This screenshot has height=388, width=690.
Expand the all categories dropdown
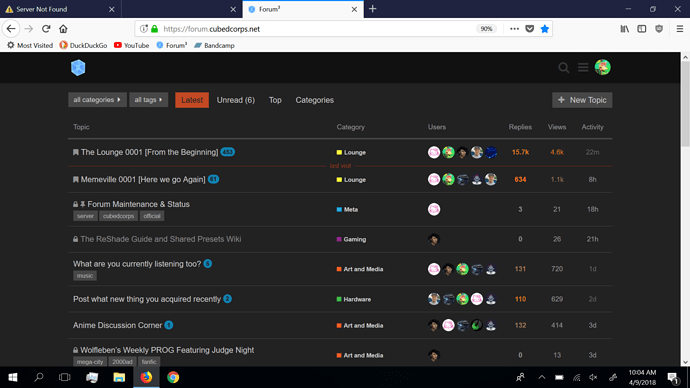[97, 100]
